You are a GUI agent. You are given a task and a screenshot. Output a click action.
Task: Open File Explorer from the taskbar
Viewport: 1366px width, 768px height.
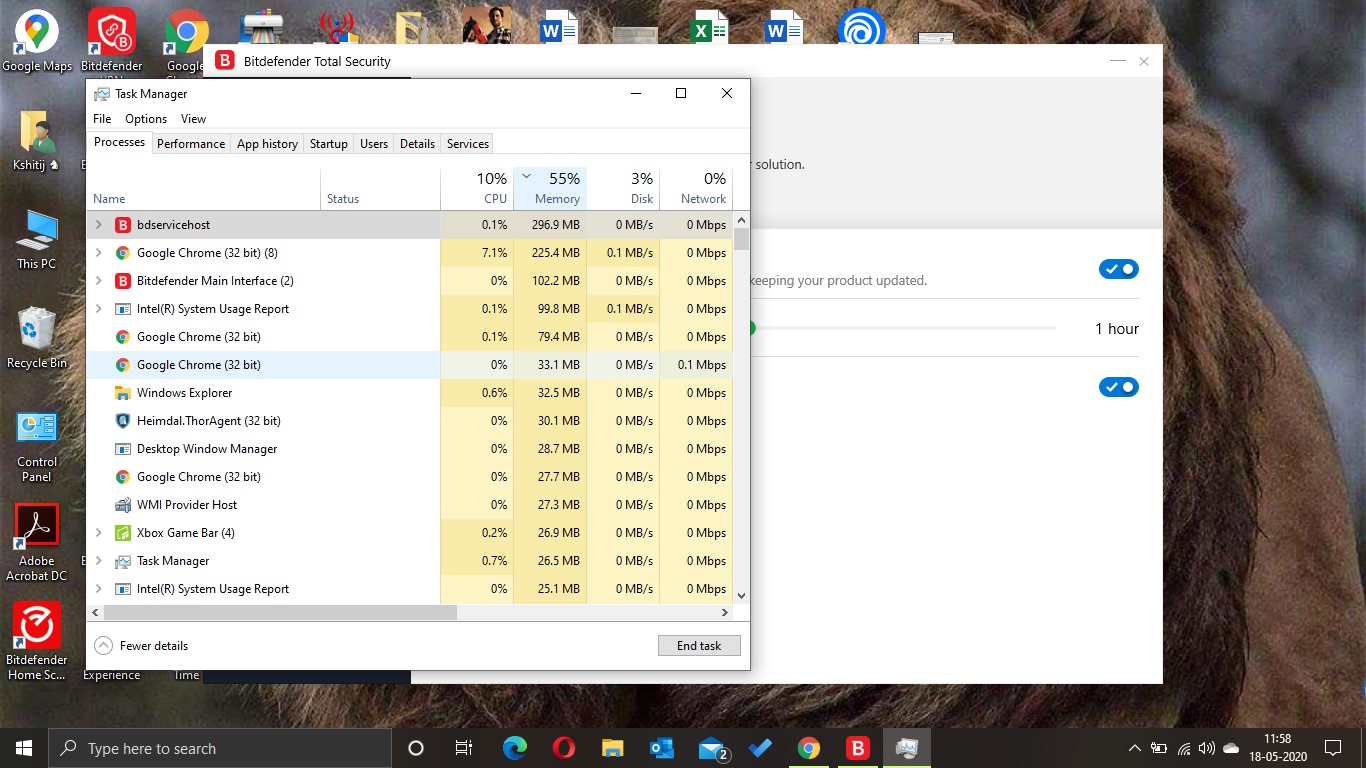(x=613, y=748)
